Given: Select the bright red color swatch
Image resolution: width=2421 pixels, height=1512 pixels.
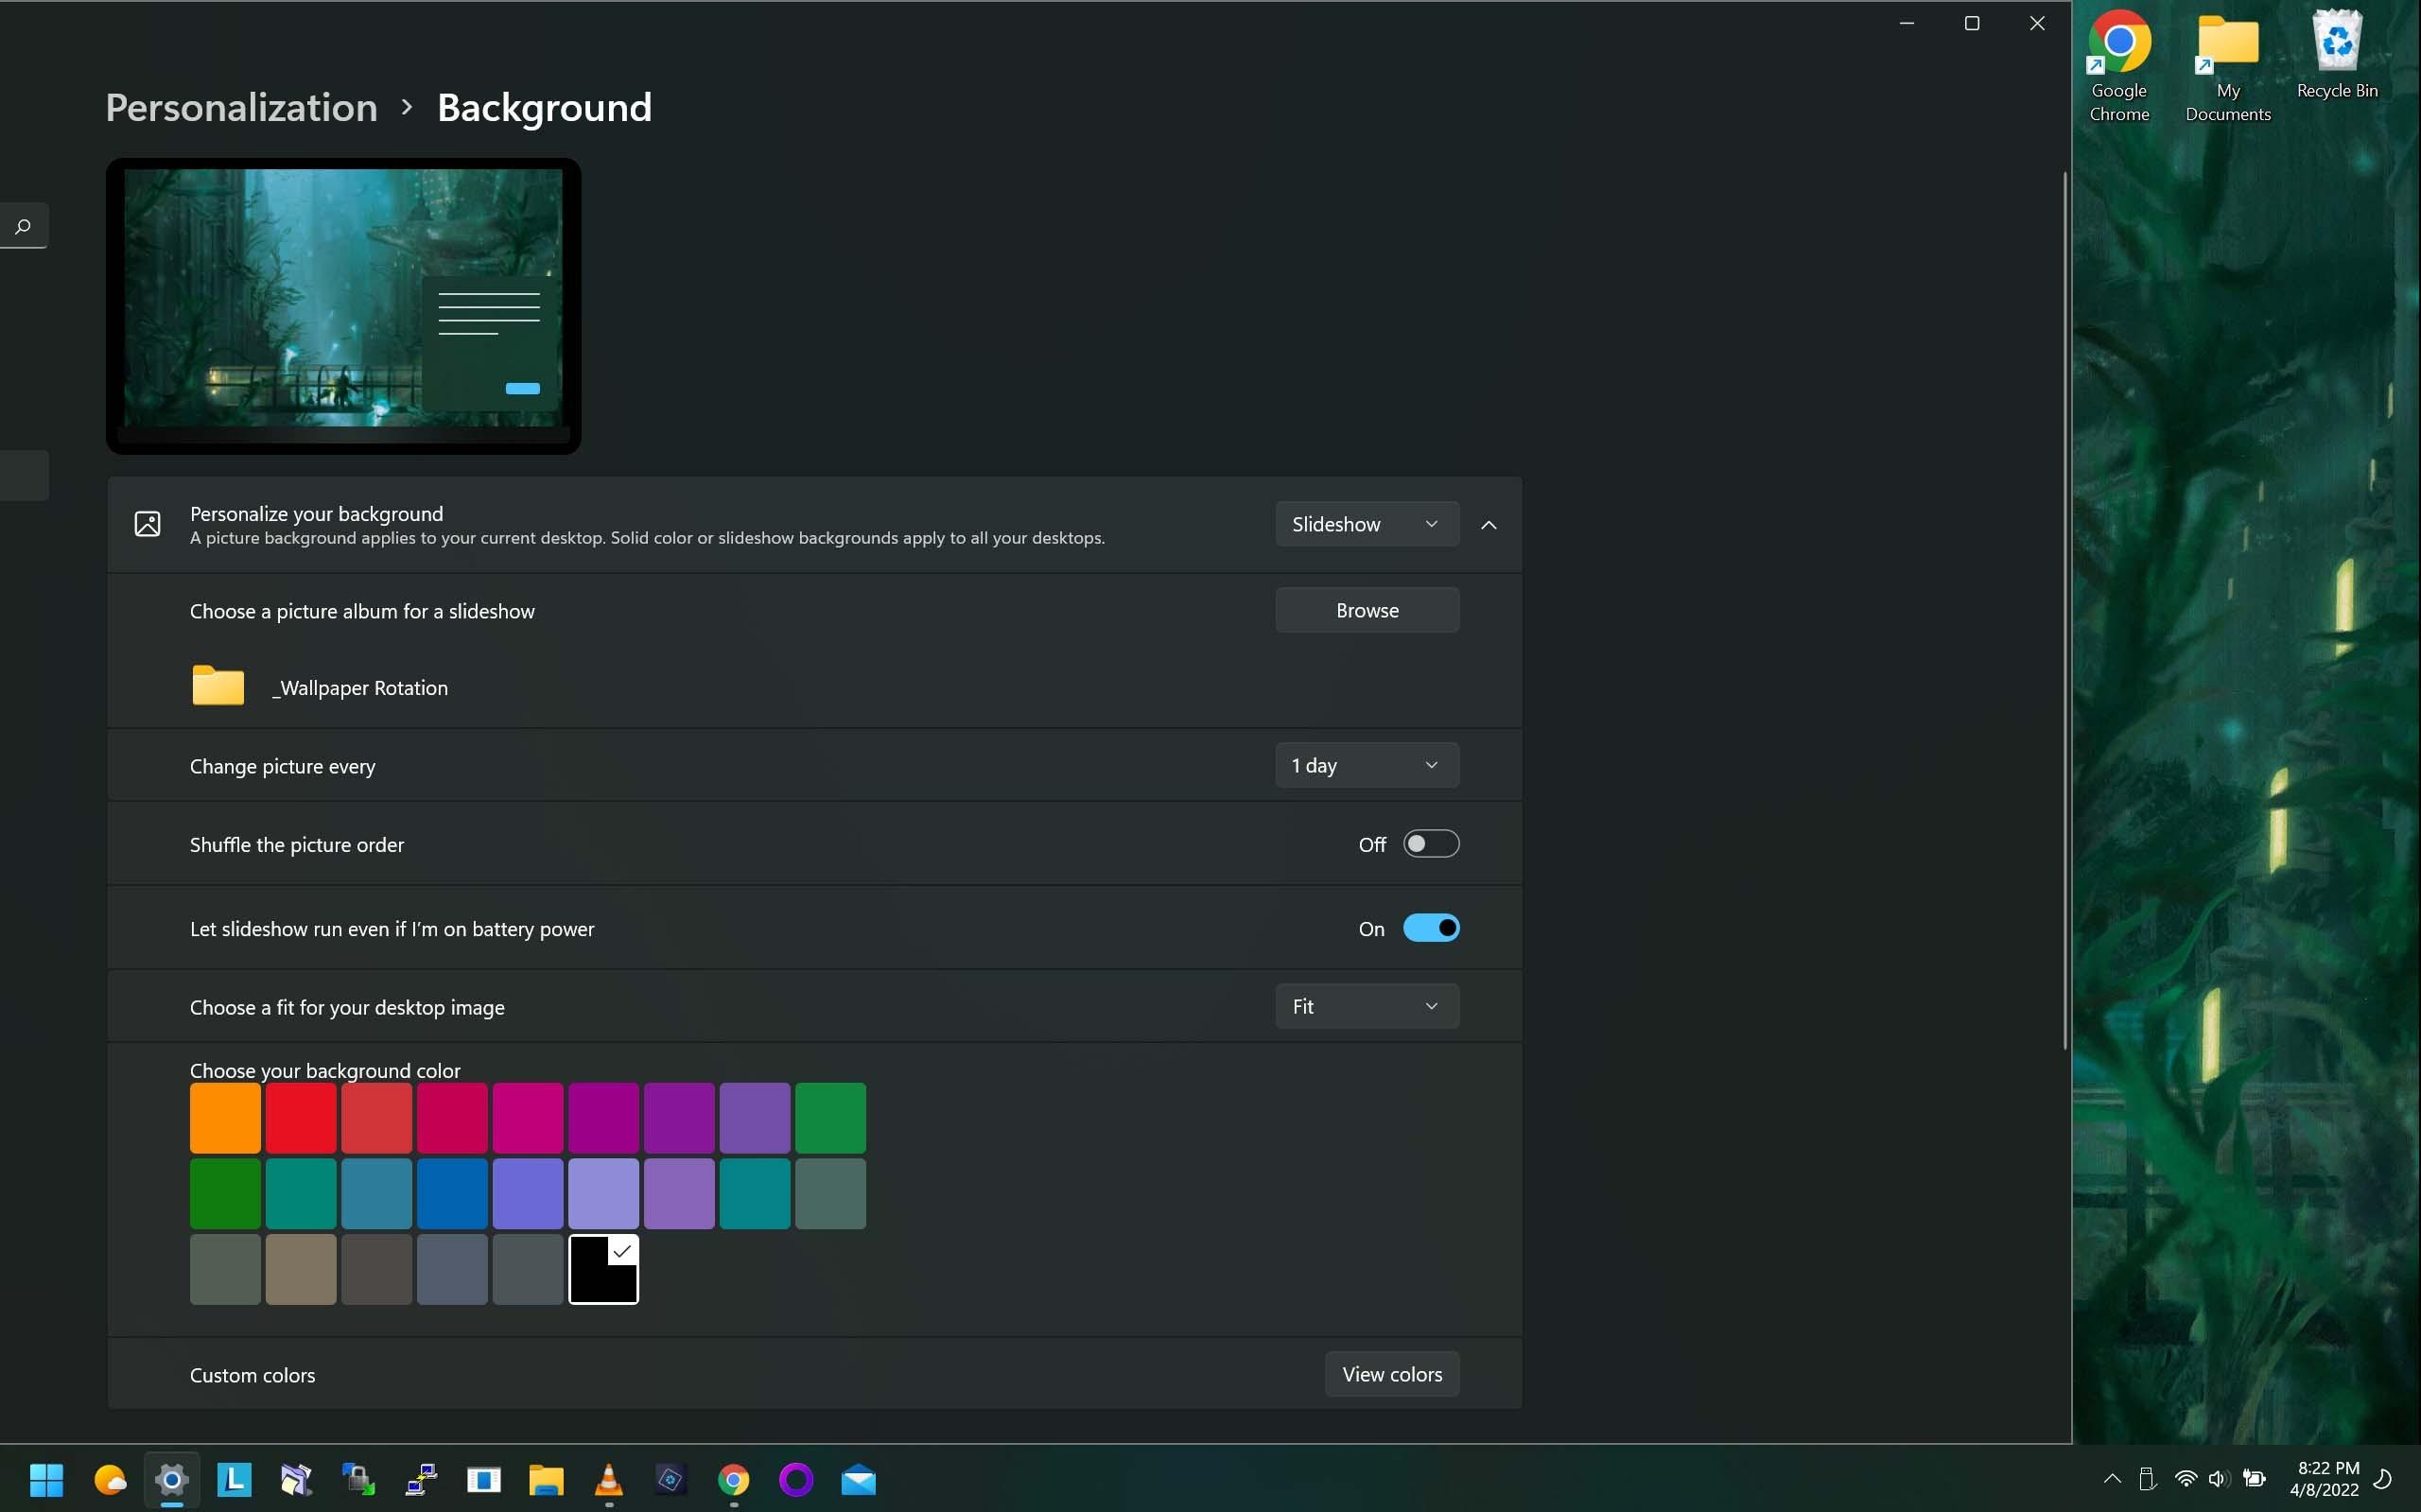Looking at the screenshot, I should (301, 1118).
